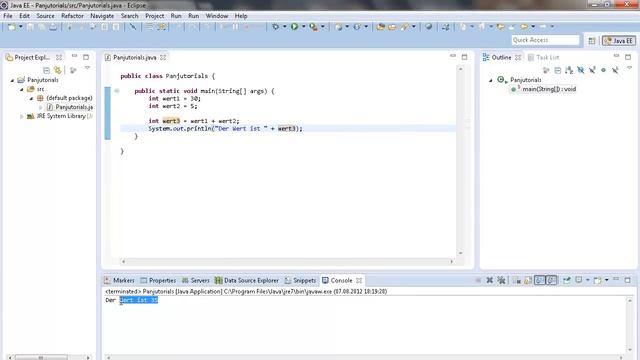Switch to the Snippets tab
Viewport: 640px width, 360px height.
[300, 280]
